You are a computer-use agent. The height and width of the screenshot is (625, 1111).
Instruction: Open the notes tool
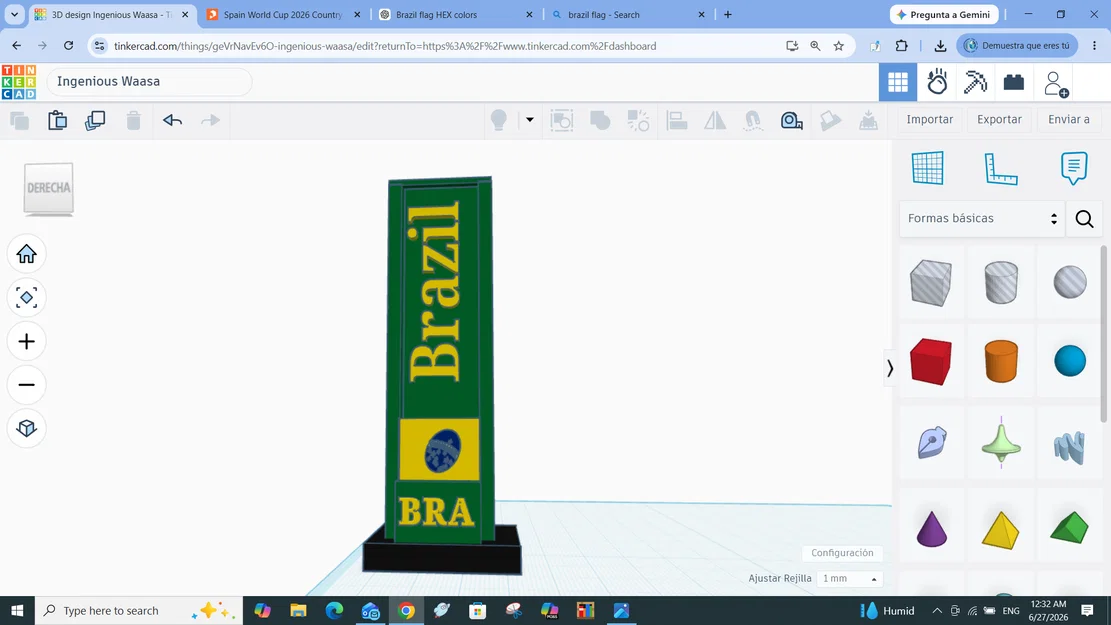click(1074, 168)
